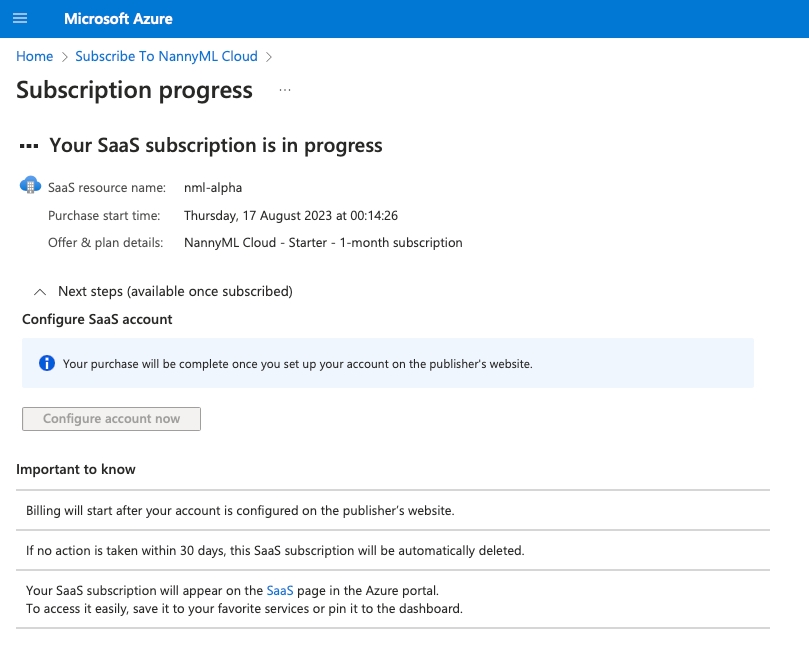This screenshot has width=809, height=650.
Task: Click the Microsoft Azure header title
Action: 118,19
